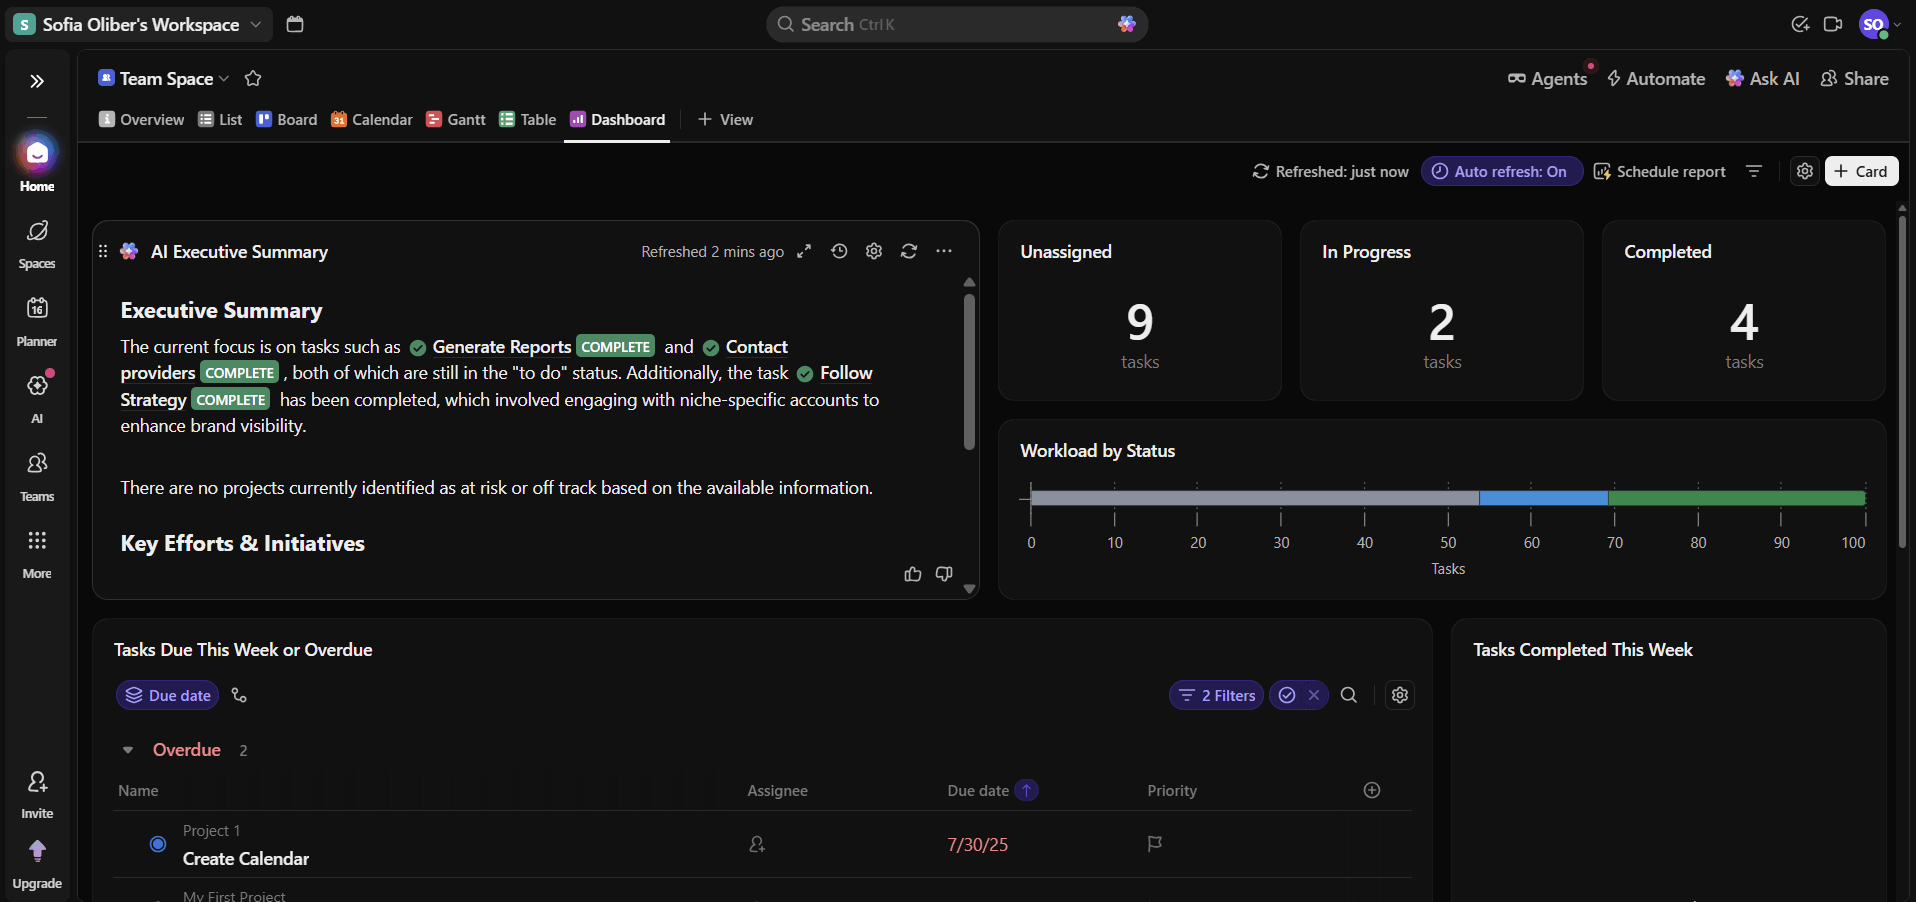Click blue In Progress segment in Workload bar
The height and width of the screenshot is (902, 1916).
[1542, 498]
